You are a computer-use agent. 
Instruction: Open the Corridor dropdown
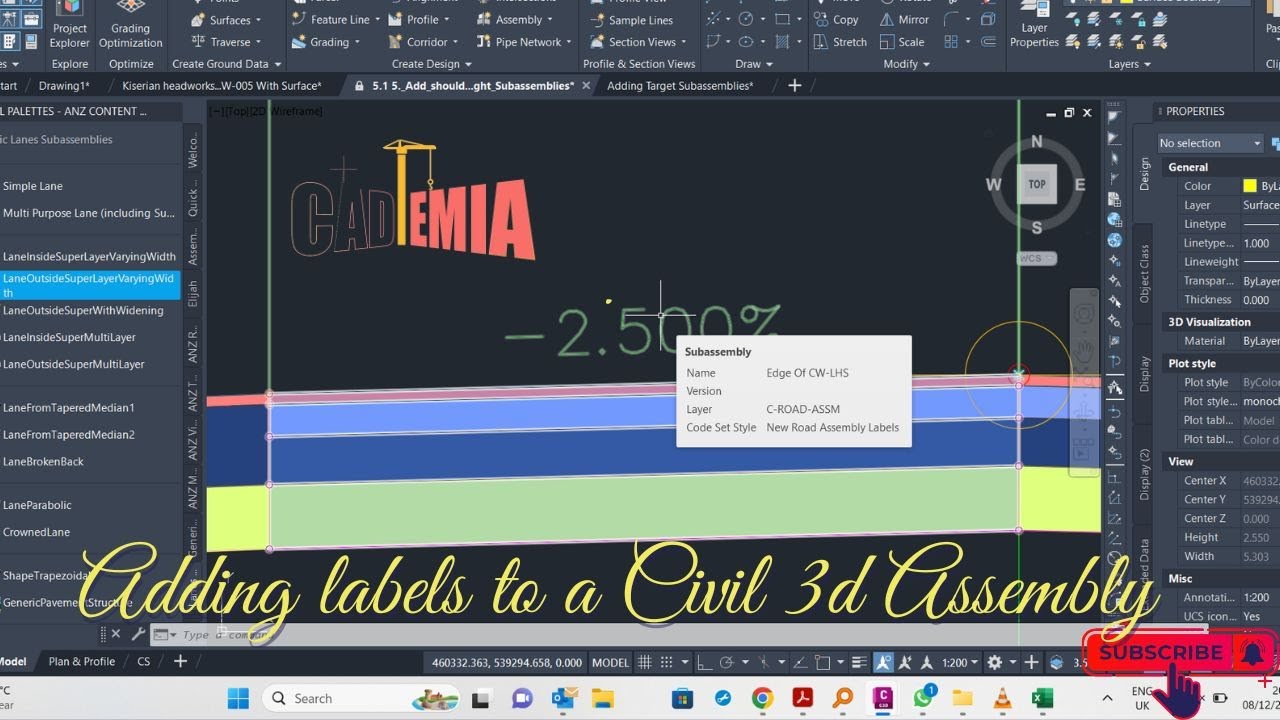tap(425, 42)
